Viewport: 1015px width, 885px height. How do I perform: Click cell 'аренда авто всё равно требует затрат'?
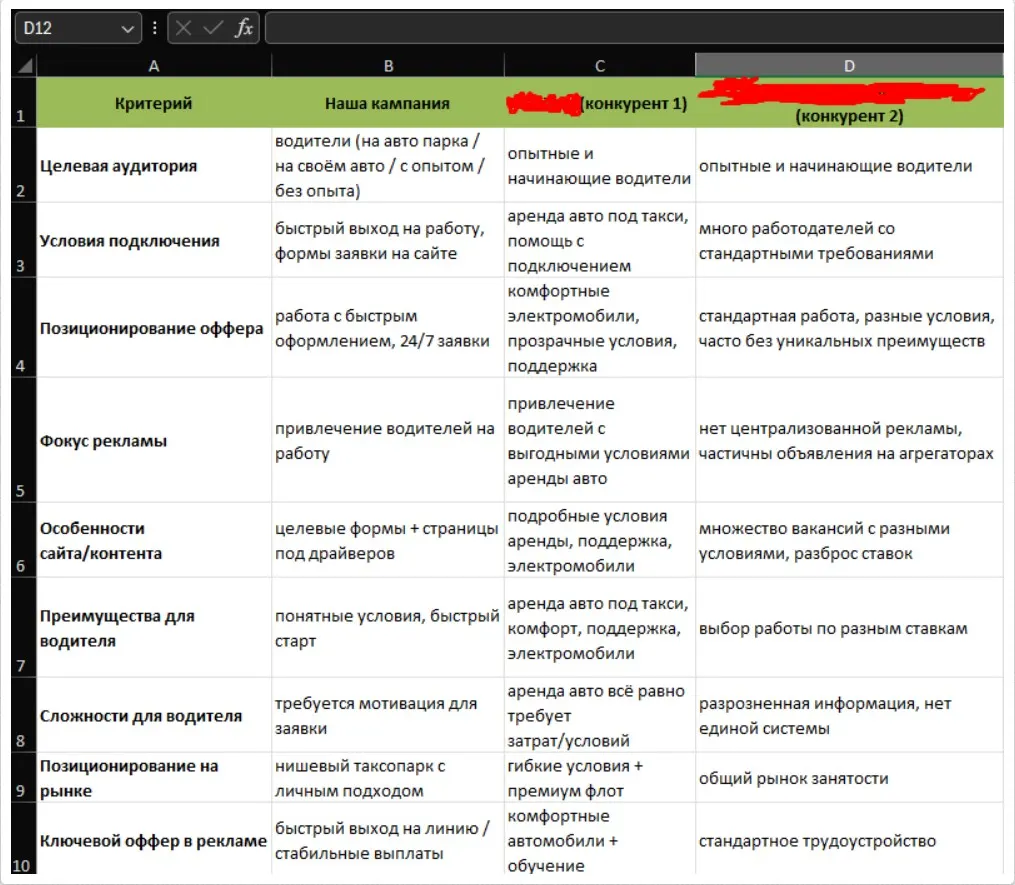pos(599,715)
